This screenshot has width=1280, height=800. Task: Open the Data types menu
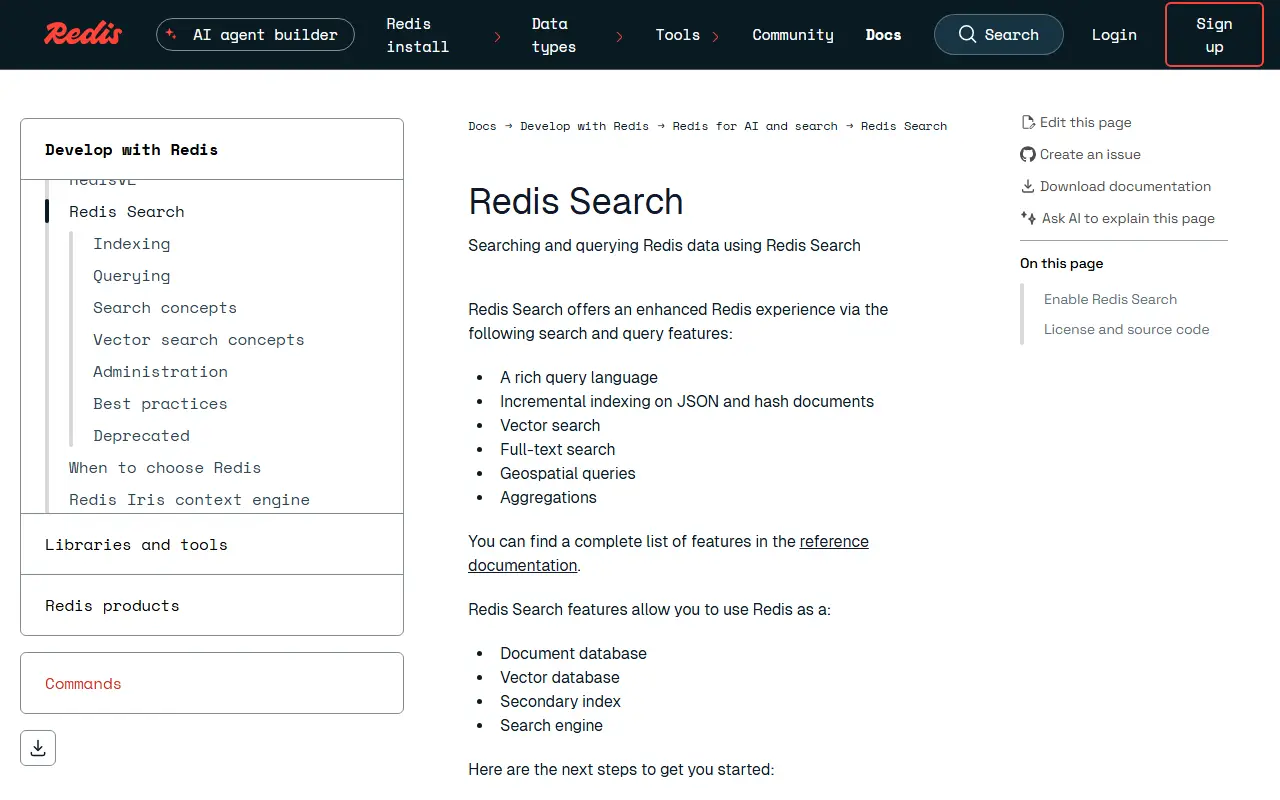tap(554, 35)
